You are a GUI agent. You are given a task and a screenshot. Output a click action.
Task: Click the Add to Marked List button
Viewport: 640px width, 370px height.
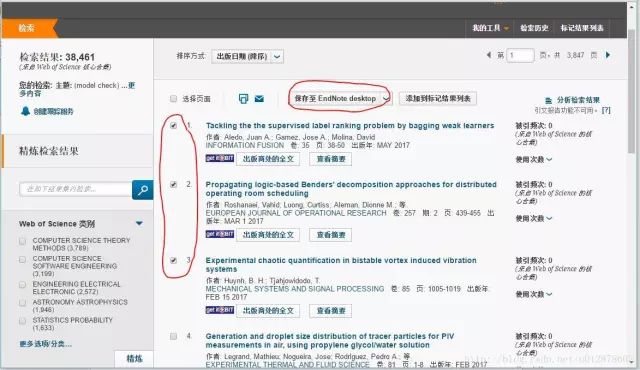click(438, 98)
